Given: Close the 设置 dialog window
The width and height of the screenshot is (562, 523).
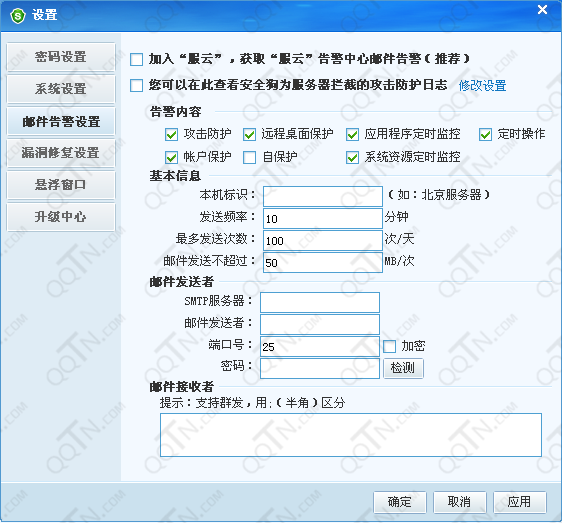Looking at the screenshot, I should (x=542, y=10).
